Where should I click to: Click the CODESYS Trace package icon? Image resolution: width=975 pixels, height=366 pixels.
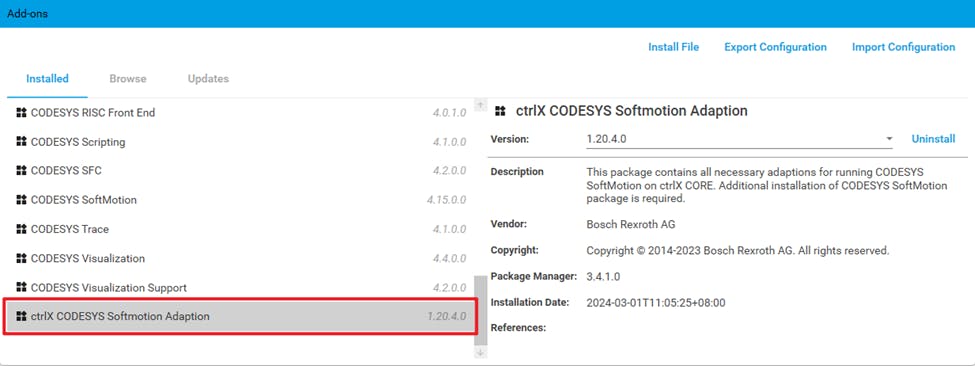[21, 229]
